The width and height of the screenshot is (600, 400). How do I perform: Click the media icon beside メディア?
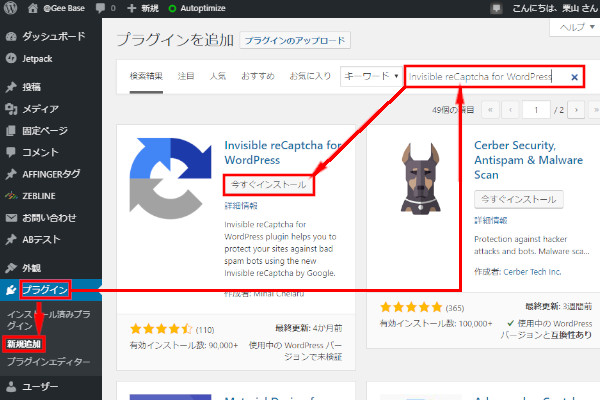tap(11, 109)
